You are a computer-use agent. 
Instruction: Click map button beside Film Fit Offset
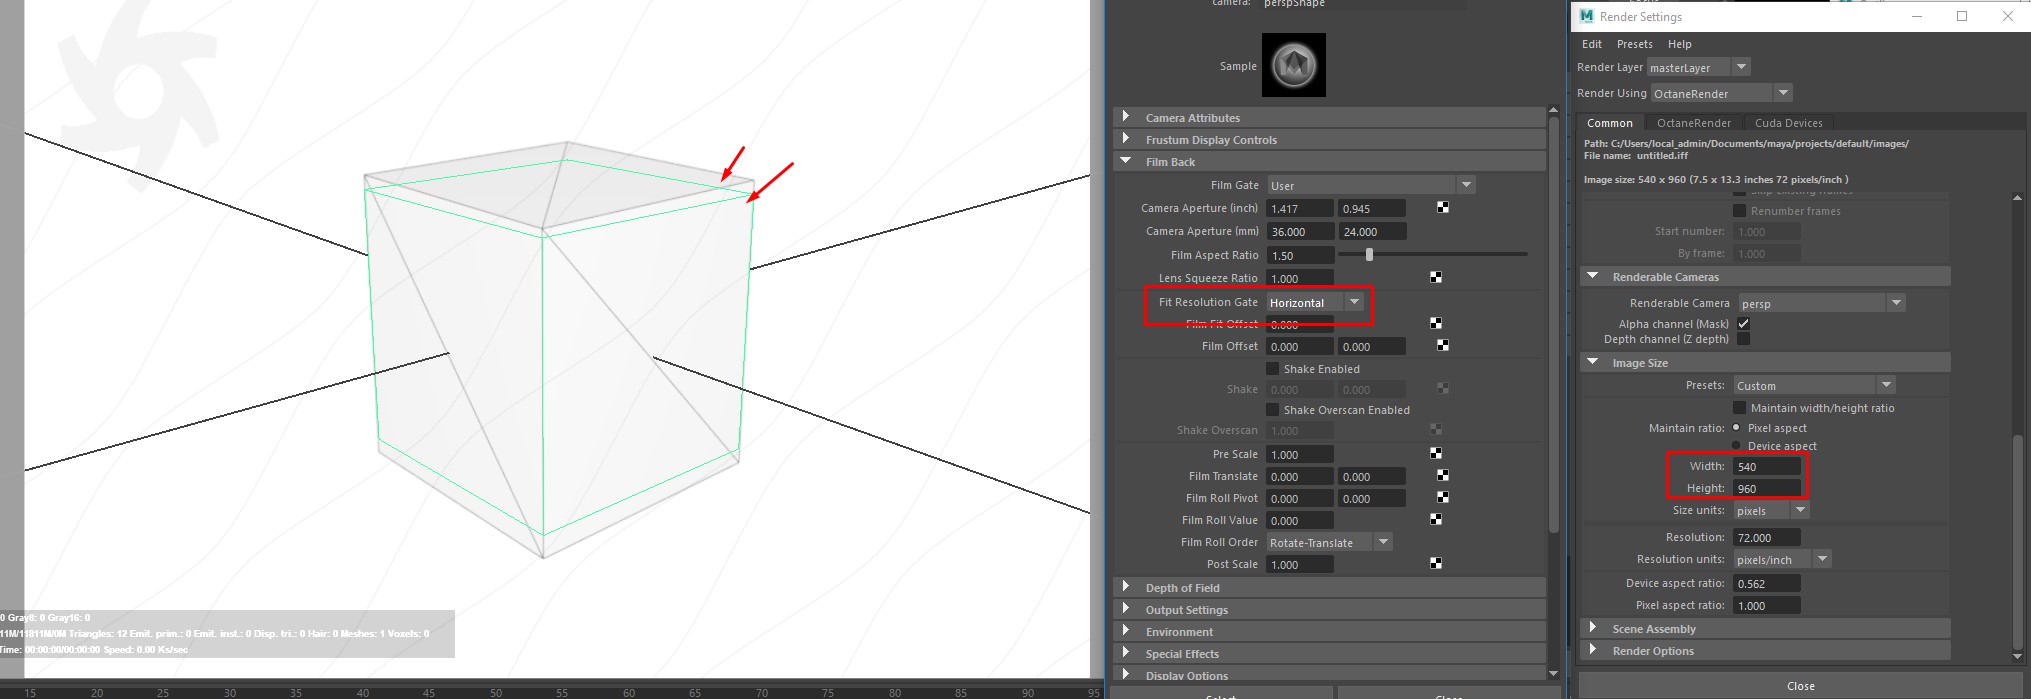1436,323
